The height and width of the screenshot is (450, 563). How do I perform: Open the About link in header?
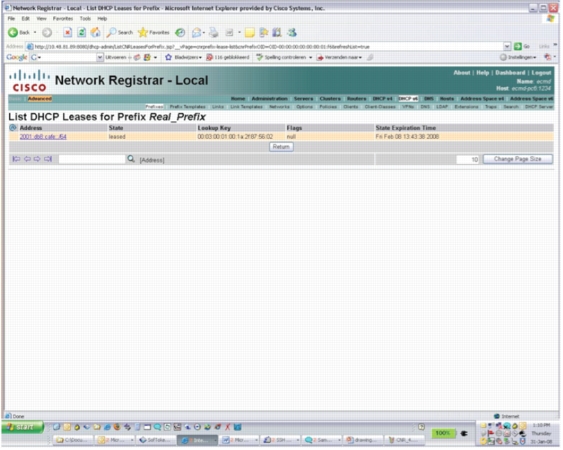click(461, 73)
